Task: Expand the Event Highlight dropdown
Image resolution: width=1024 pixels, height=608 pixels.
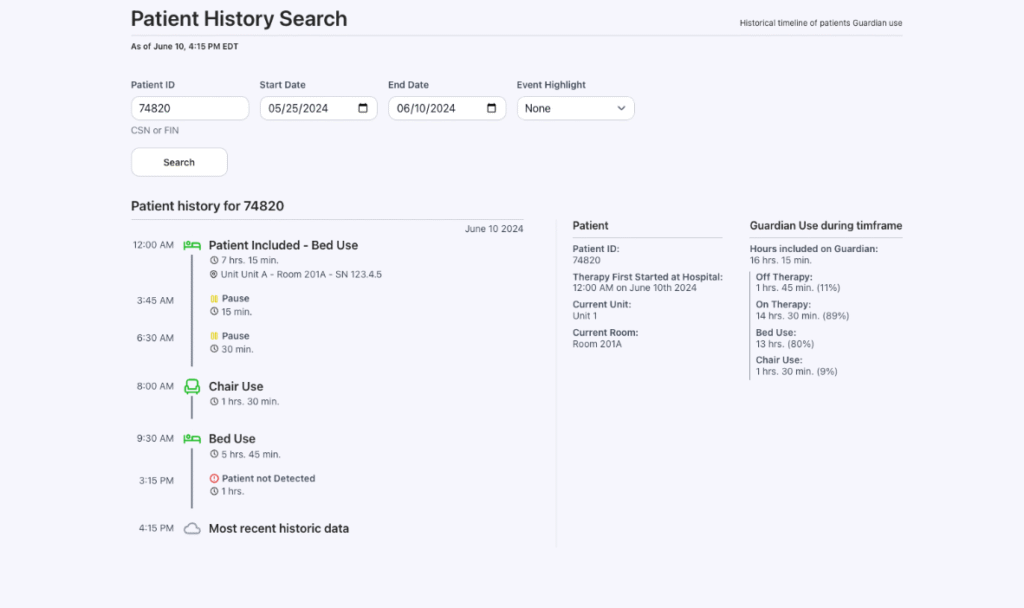Action: (x=575, y=109)
